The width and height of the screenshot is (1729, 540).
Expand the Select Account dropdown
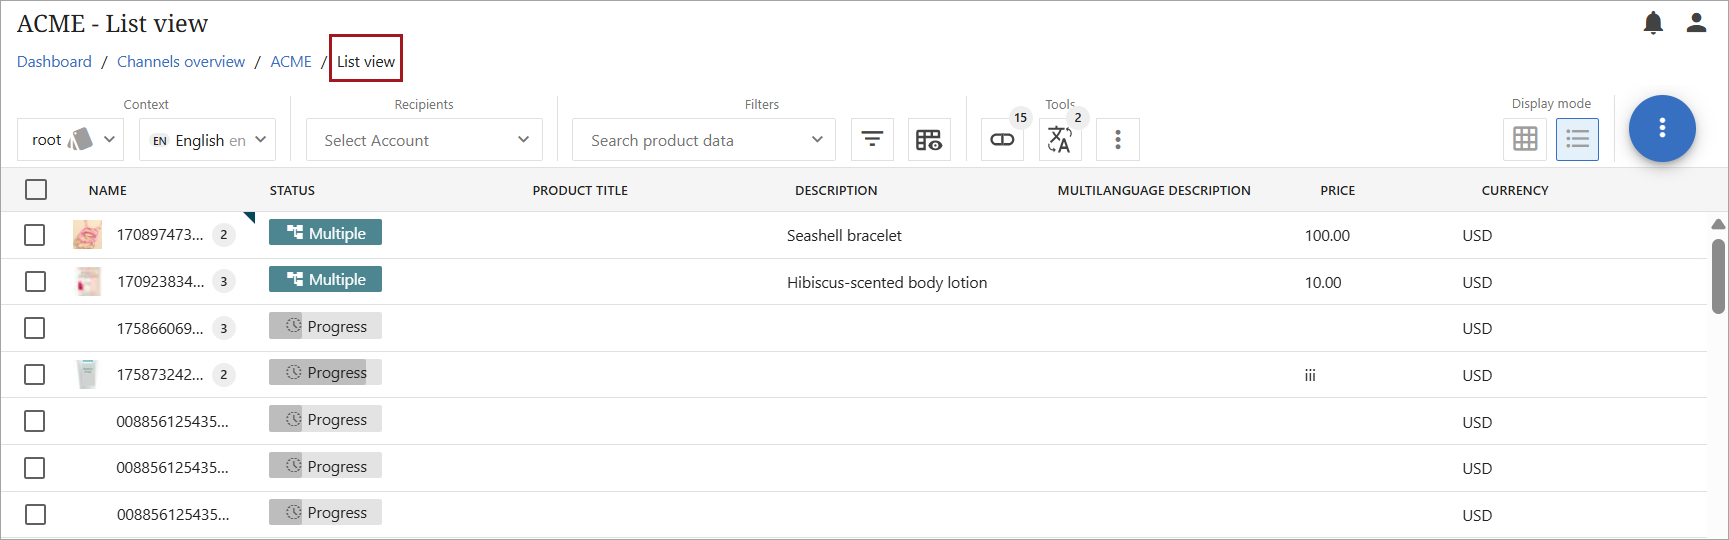[424, 140]
